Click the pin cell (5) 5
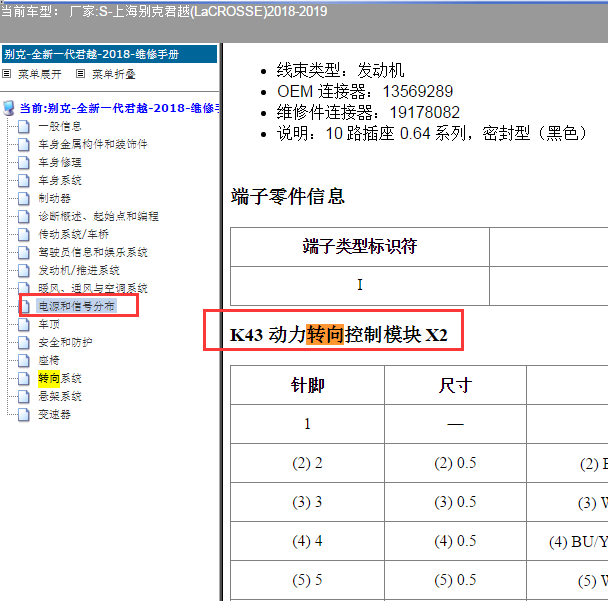This screenshot has height=601, width=608. pos(307,580)
